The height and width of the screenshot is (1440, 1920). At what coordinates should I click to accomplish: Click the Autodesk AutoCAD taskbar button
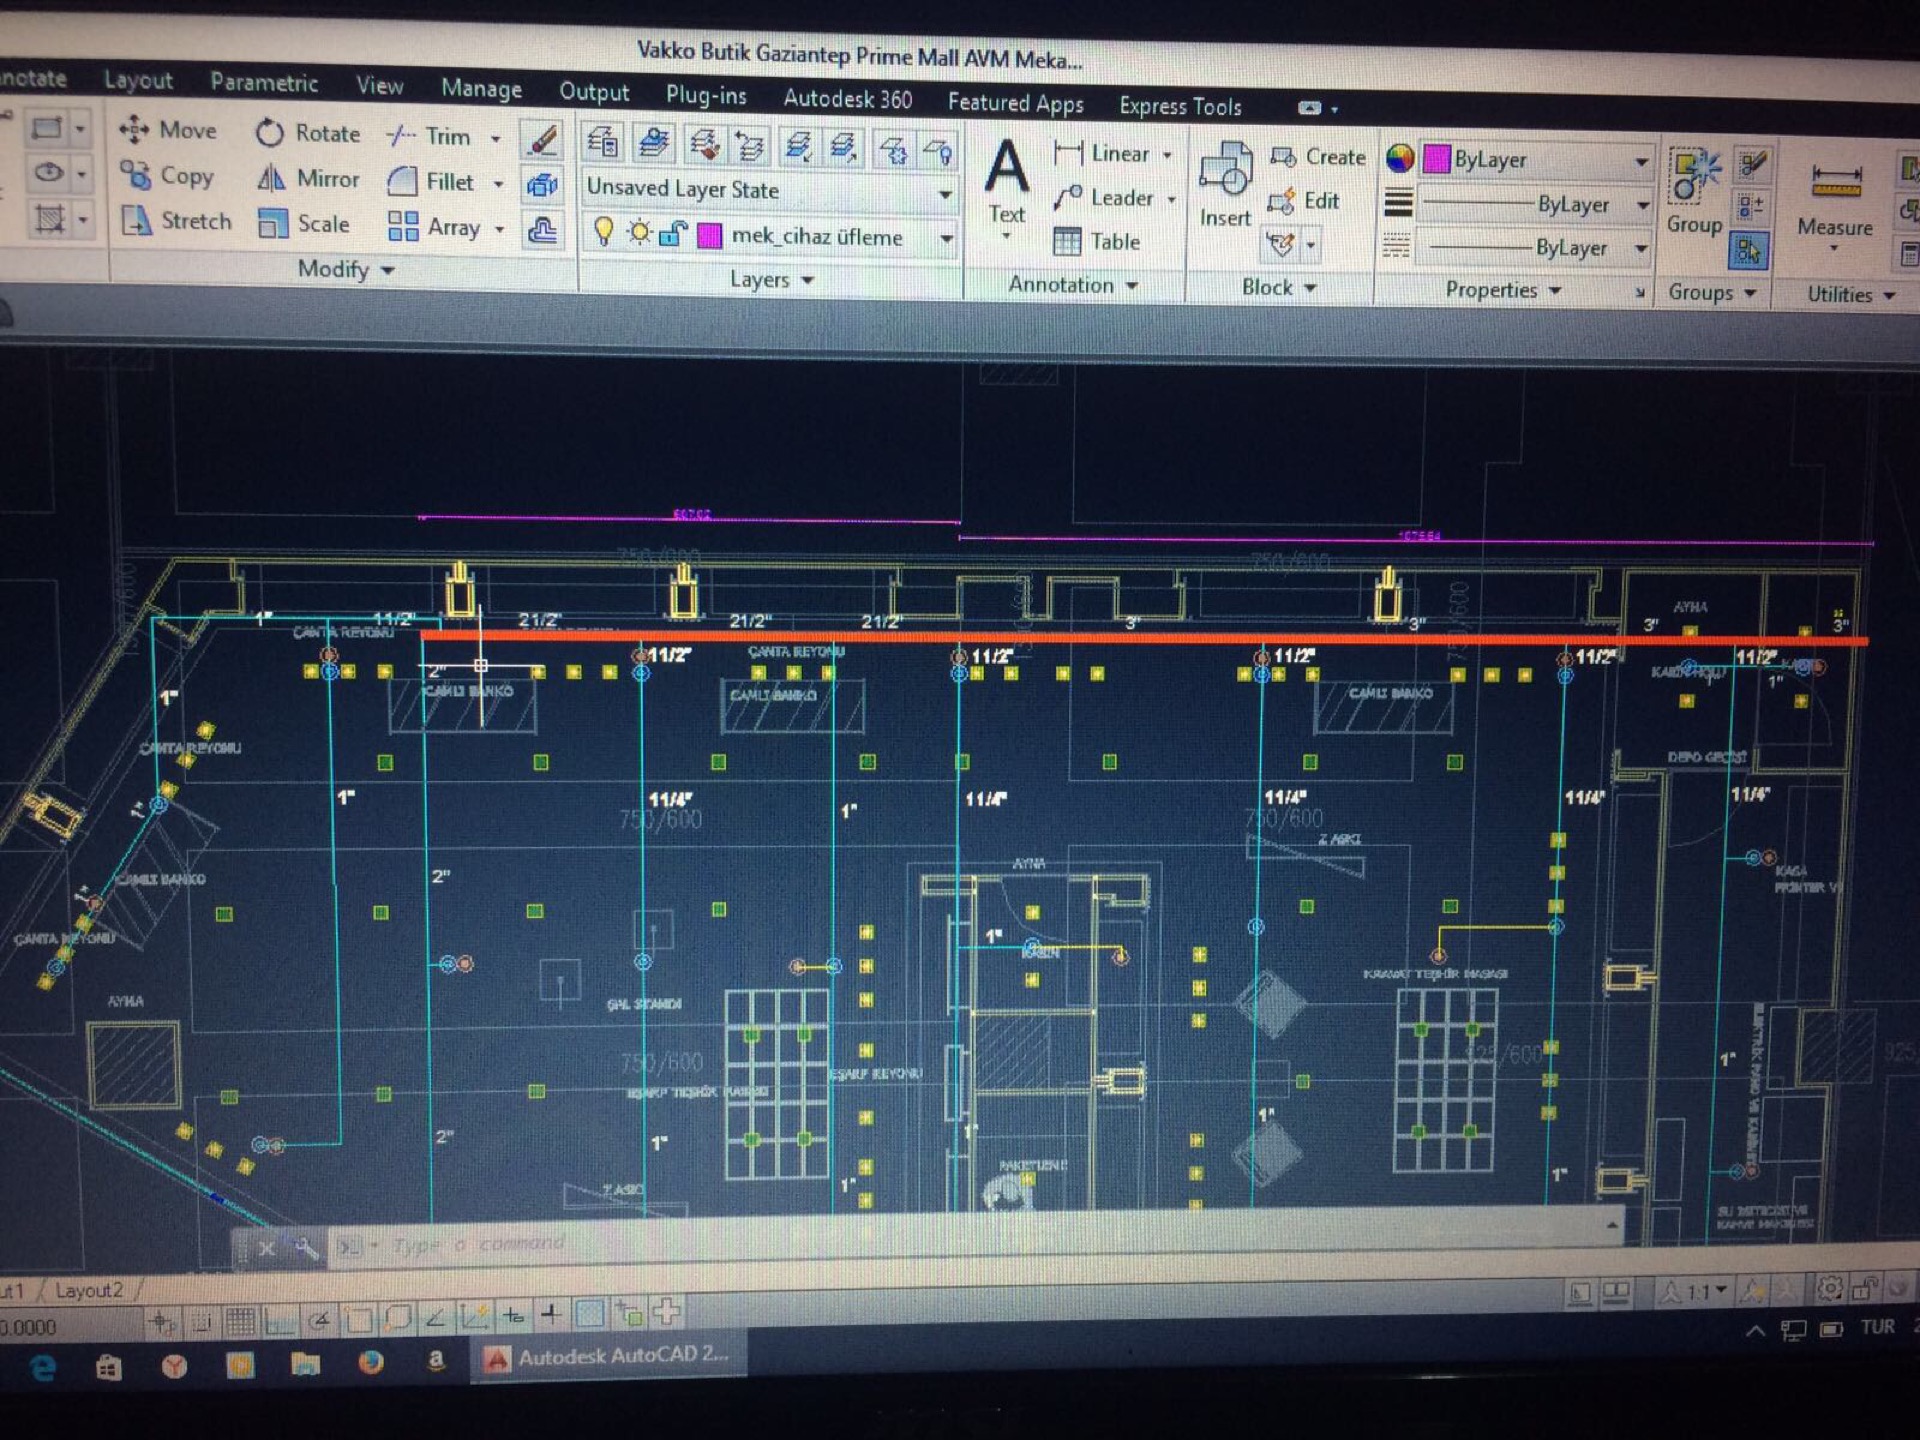click(x=608, y=1356)
